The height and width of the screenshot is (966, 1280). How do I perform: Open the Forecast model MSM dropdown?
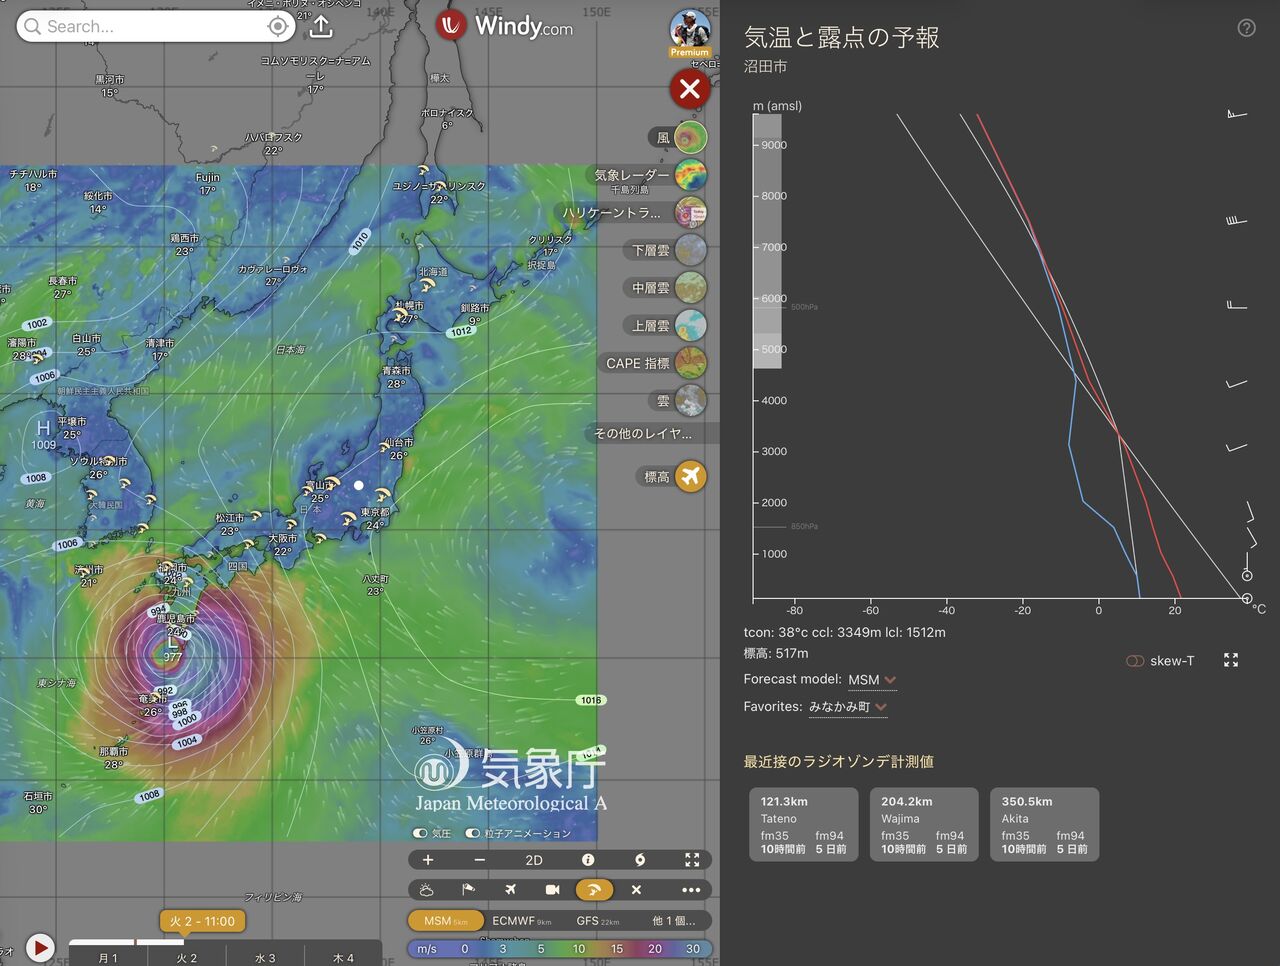(872, 680)
